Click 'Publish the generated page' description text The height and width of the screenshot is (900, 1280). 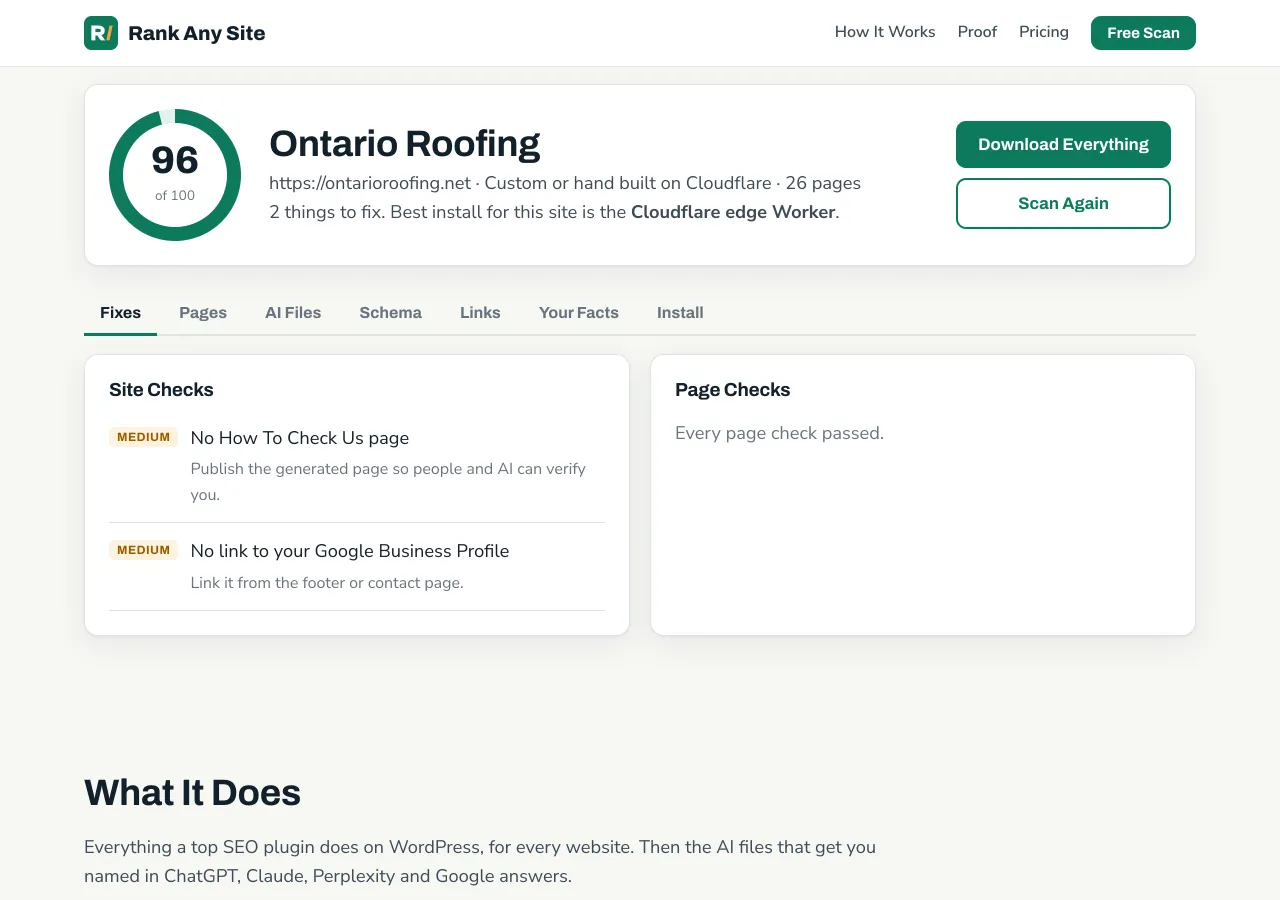[388, 481]
